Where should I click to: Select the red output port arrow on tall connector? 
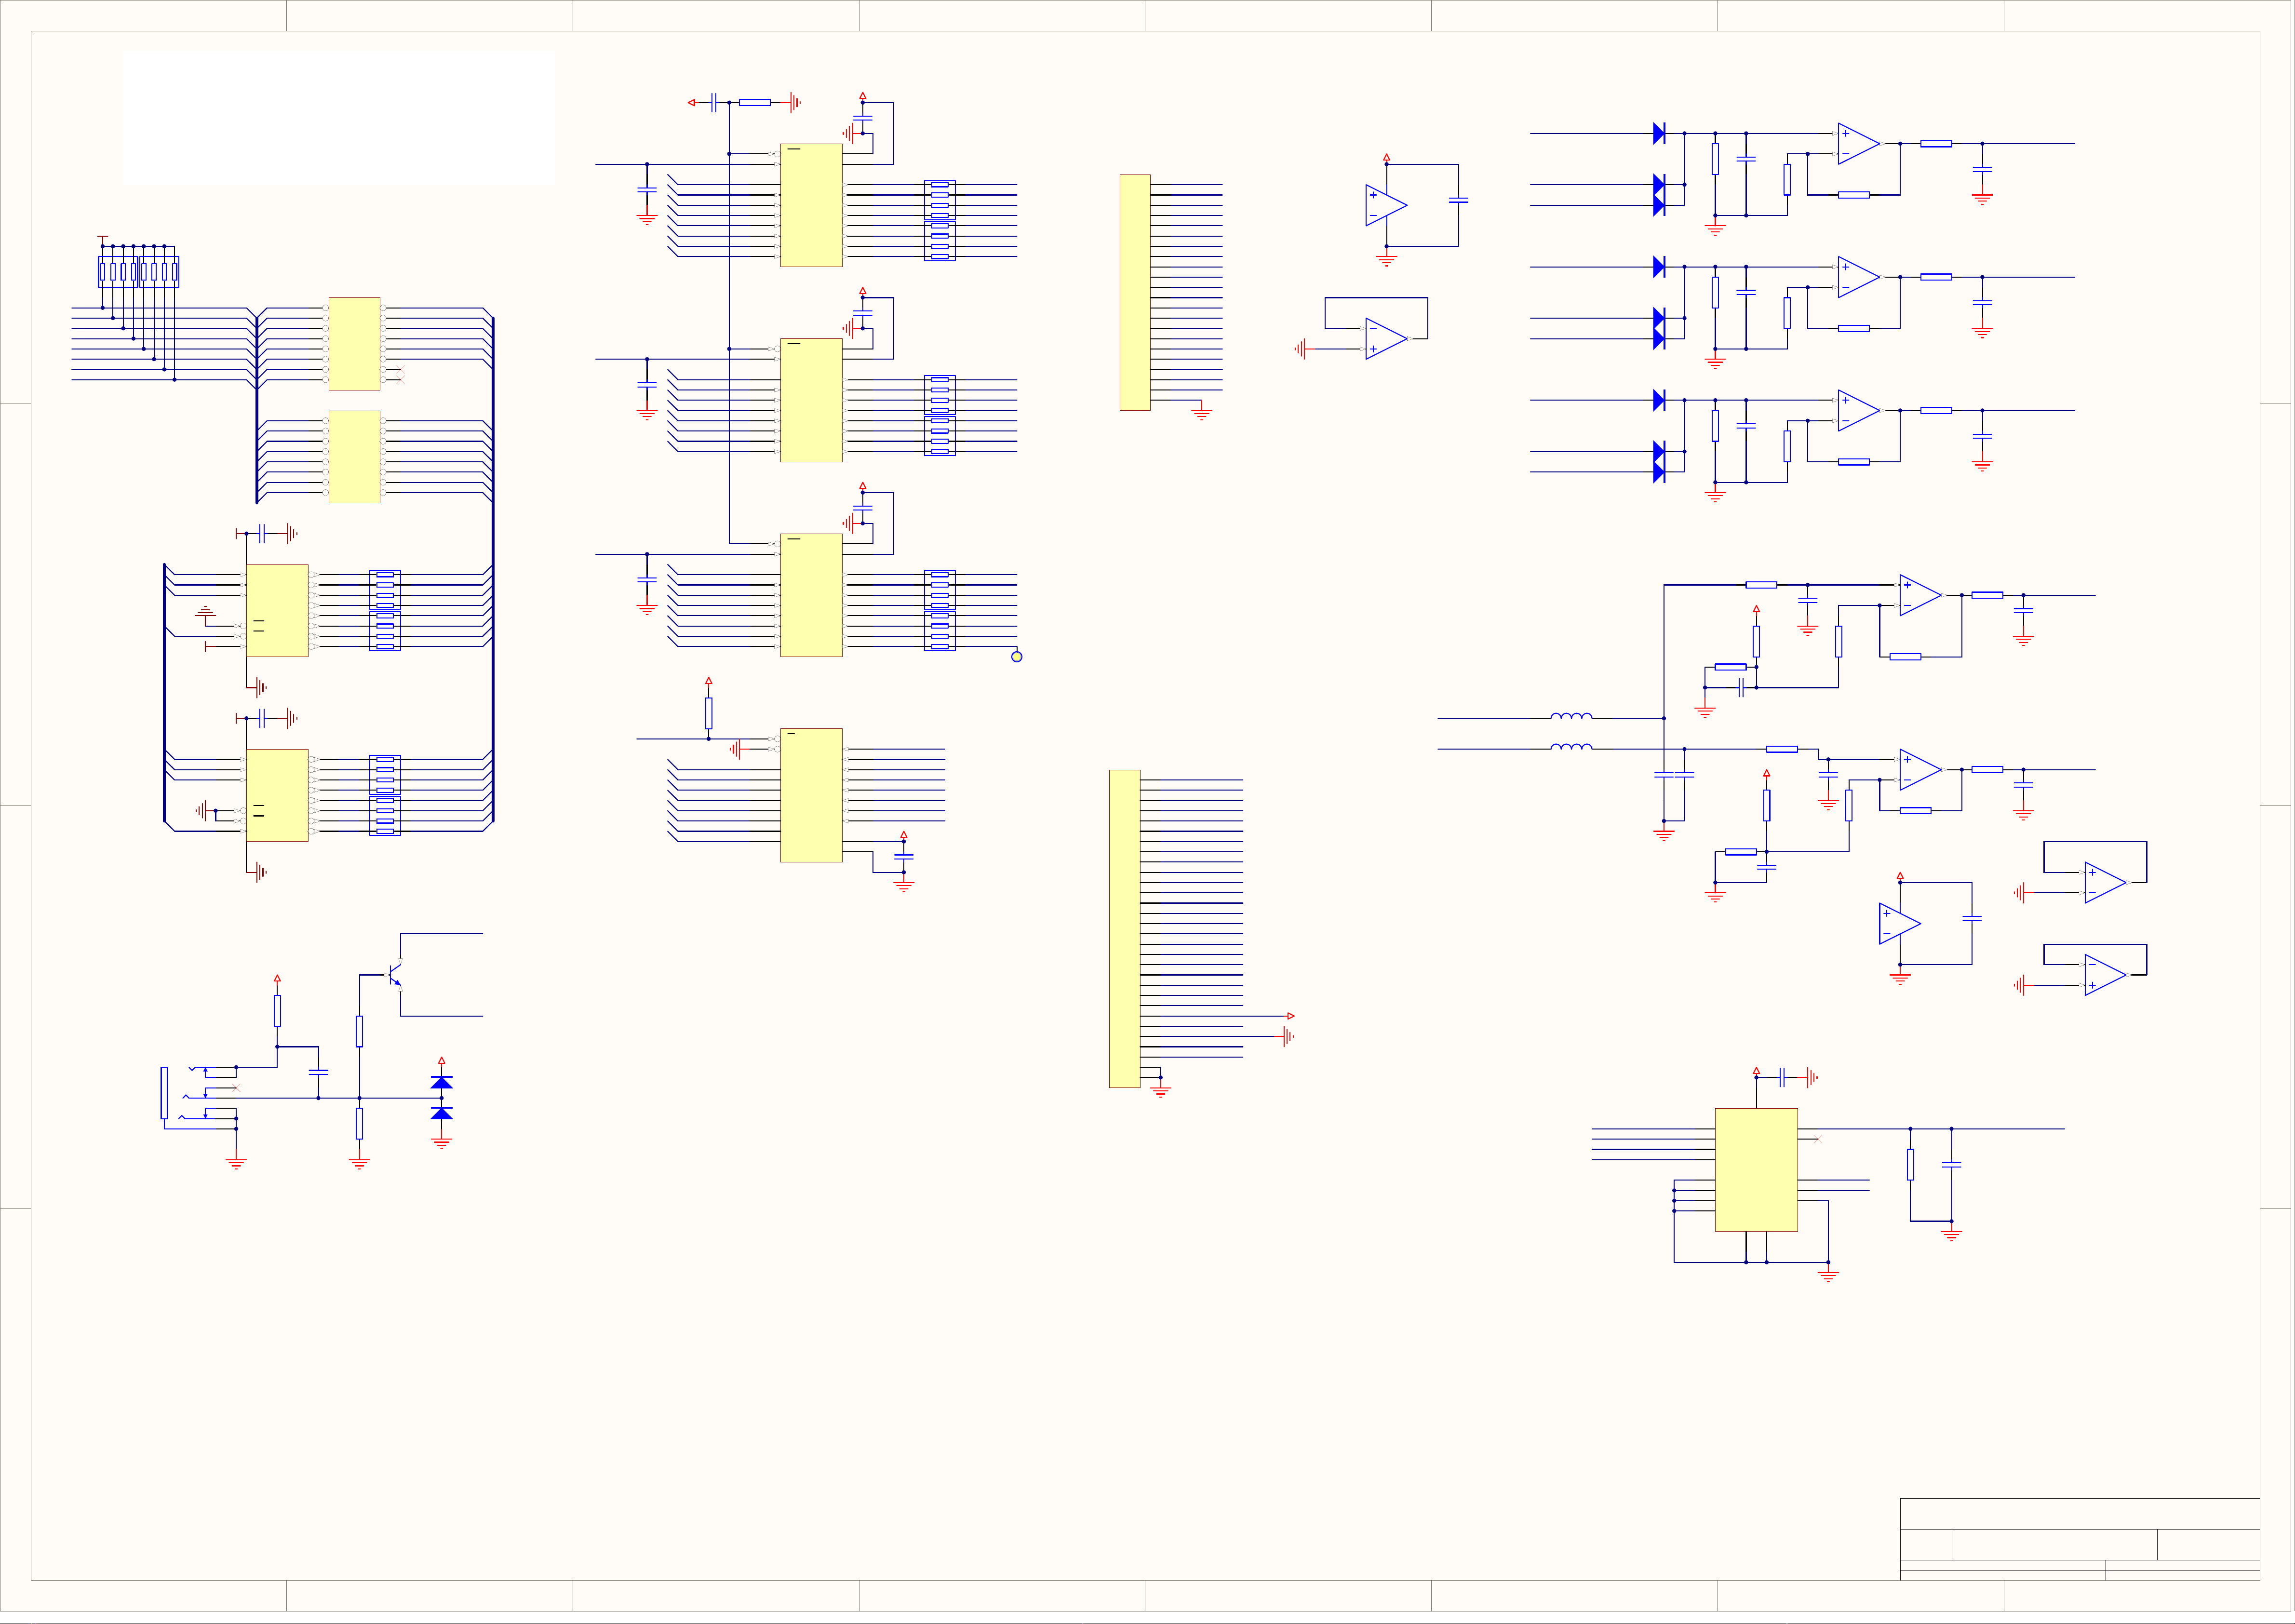(x=1290, y=1016)
